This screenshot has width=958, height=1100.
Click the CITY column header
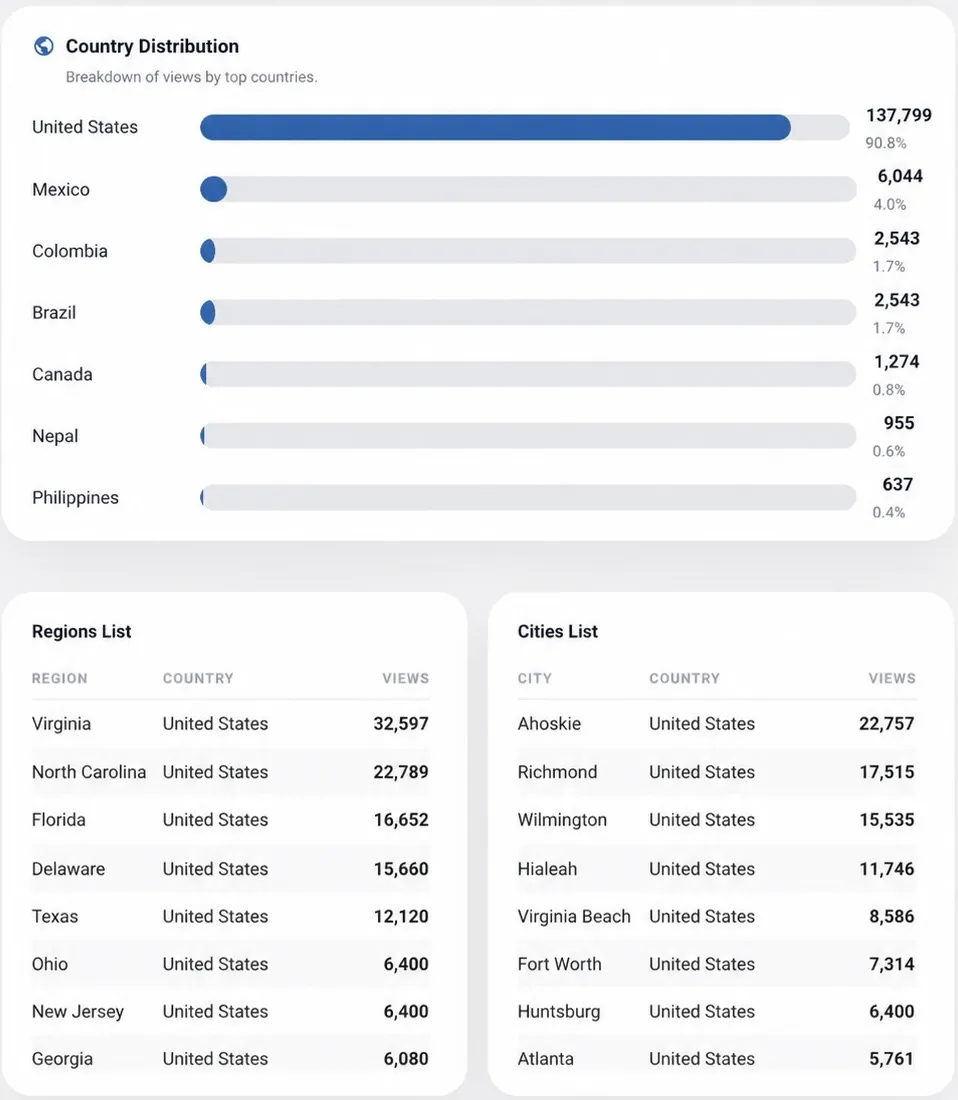pyautogui.click(x=534, y=678)
